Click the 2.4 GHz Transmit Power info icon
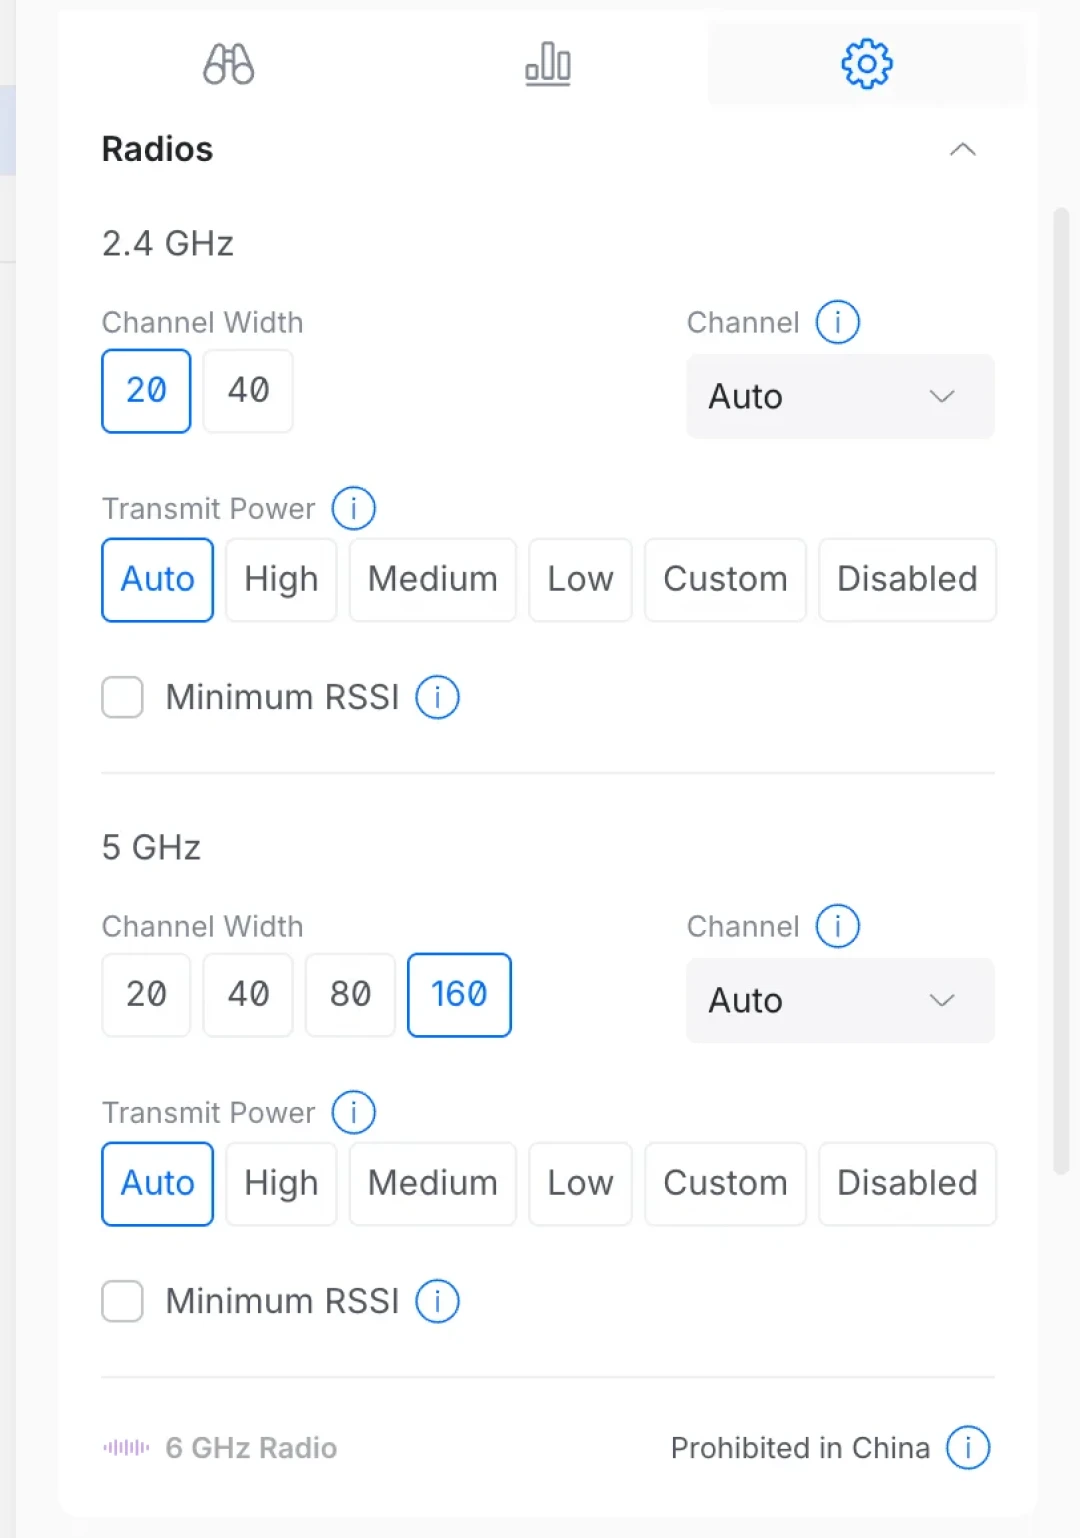 [354, 508]
